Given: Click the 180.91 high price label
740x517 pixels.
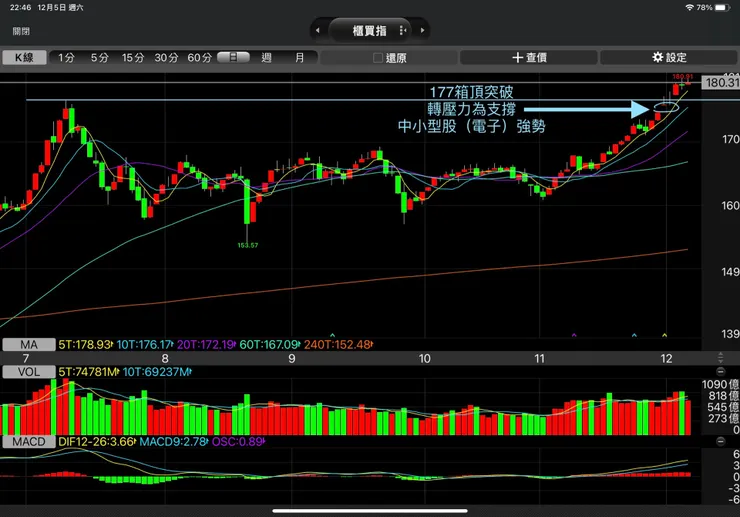Looking at the screenshot, I should pos(683,76).
